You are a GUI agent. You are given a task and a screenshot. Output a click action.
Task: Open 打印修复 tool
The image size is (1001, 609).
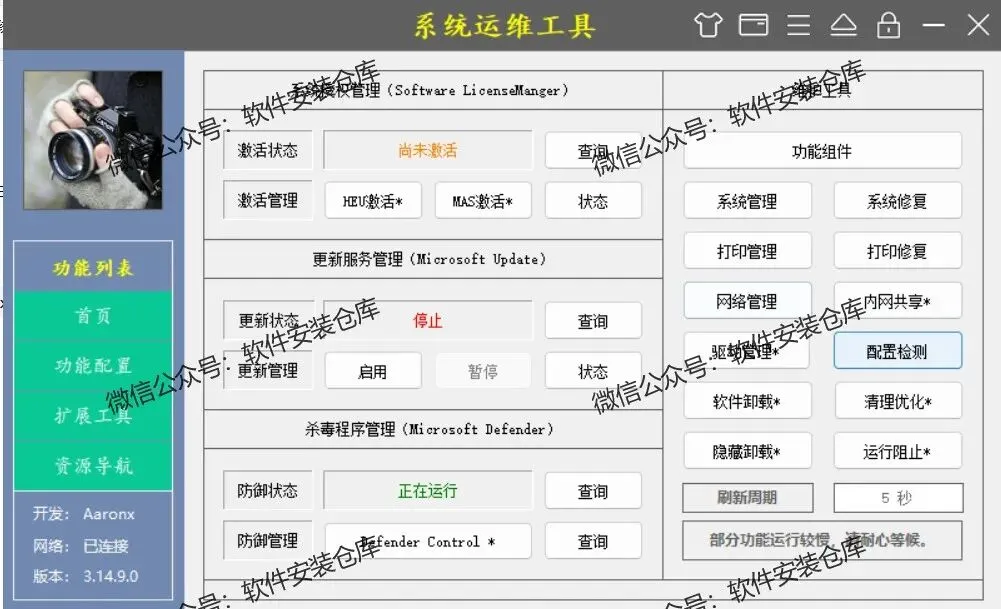pyautogui.click(x=898, y=251)
